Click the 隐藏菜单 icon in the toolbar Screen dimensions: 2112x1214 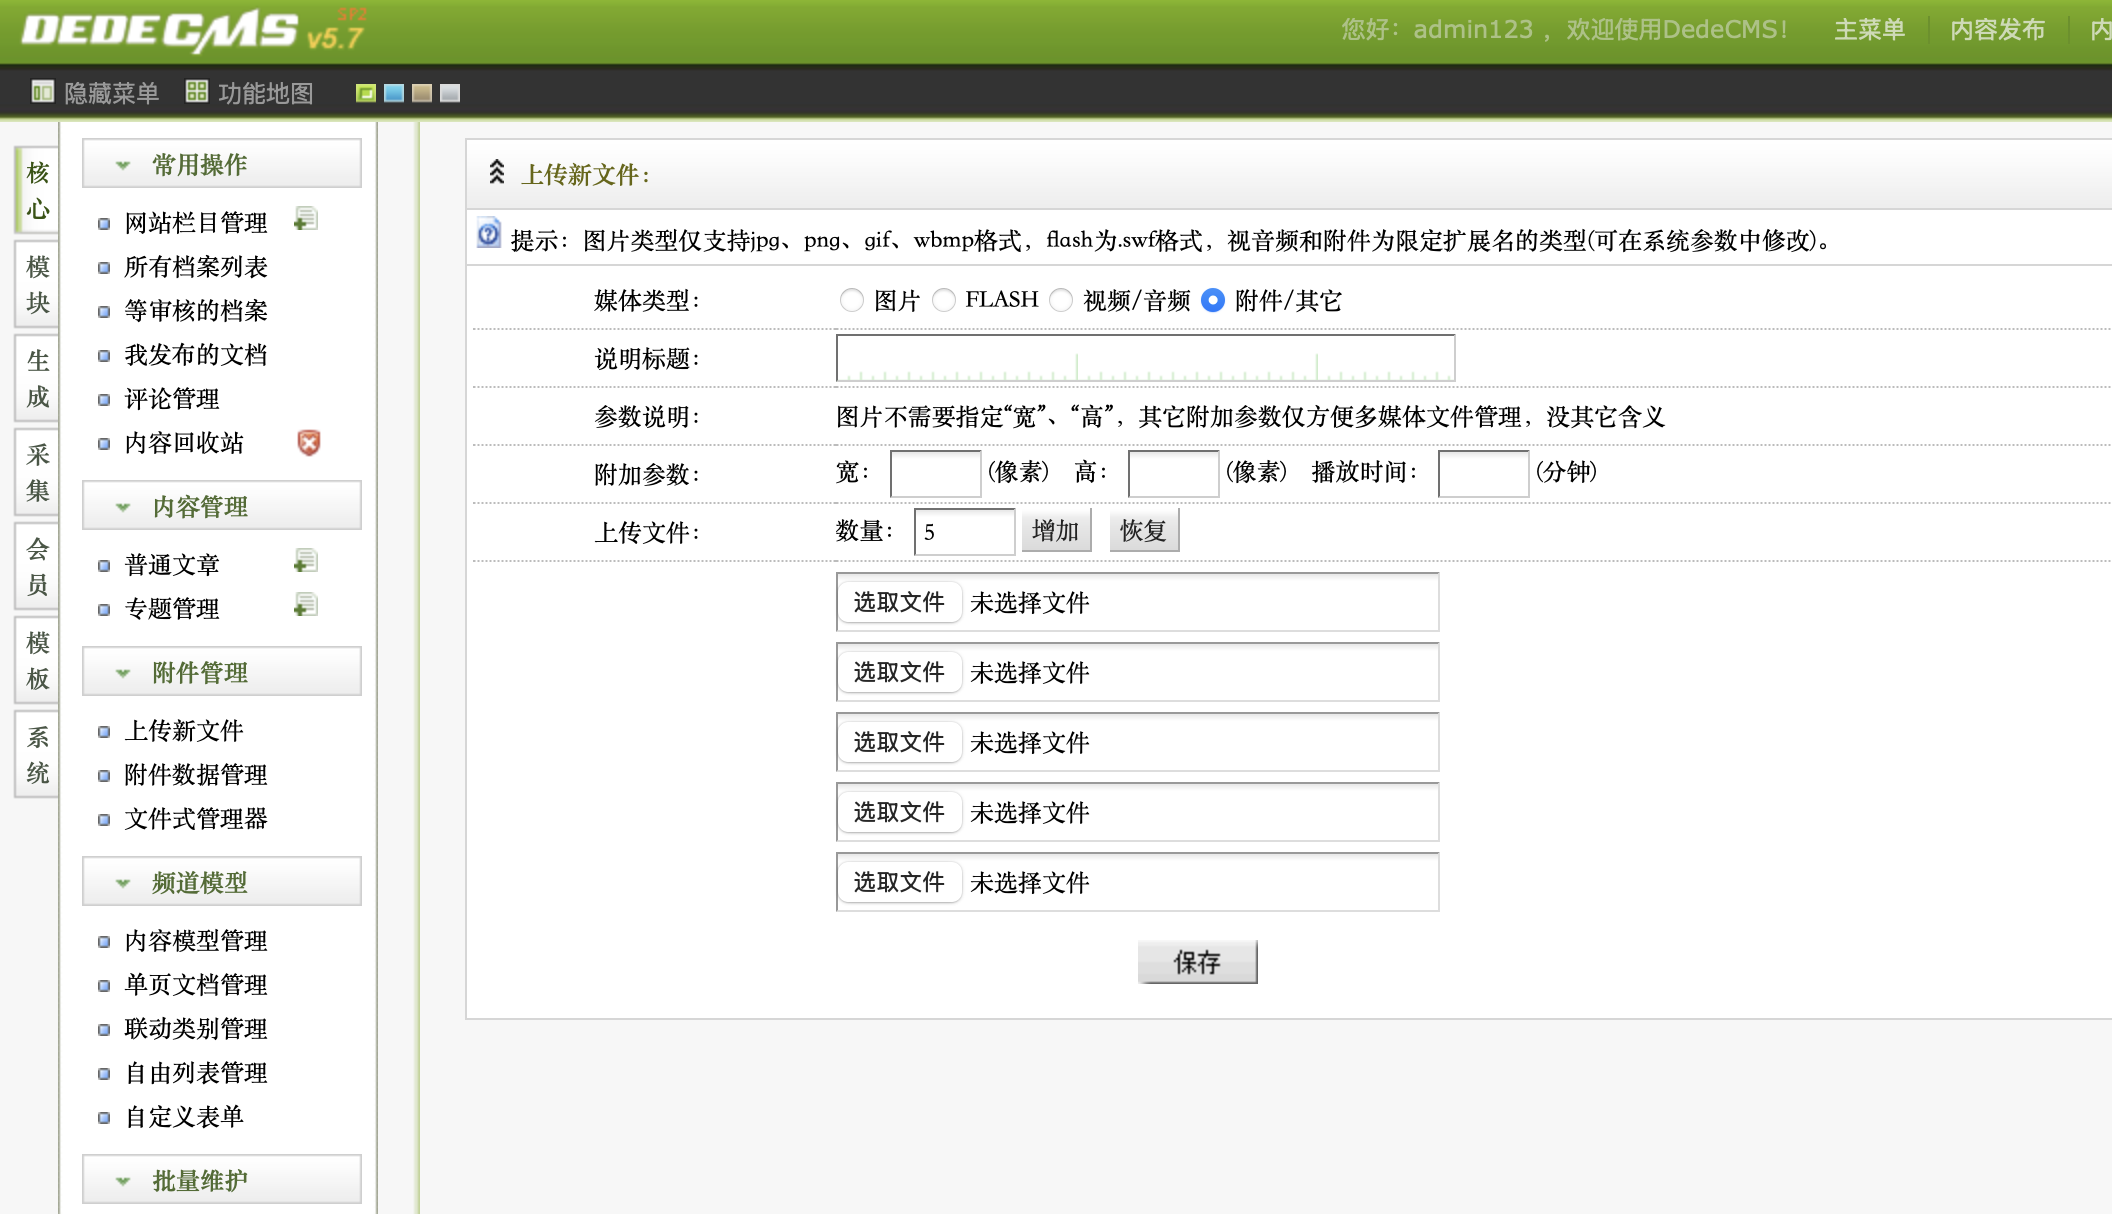tap(42, 93)
